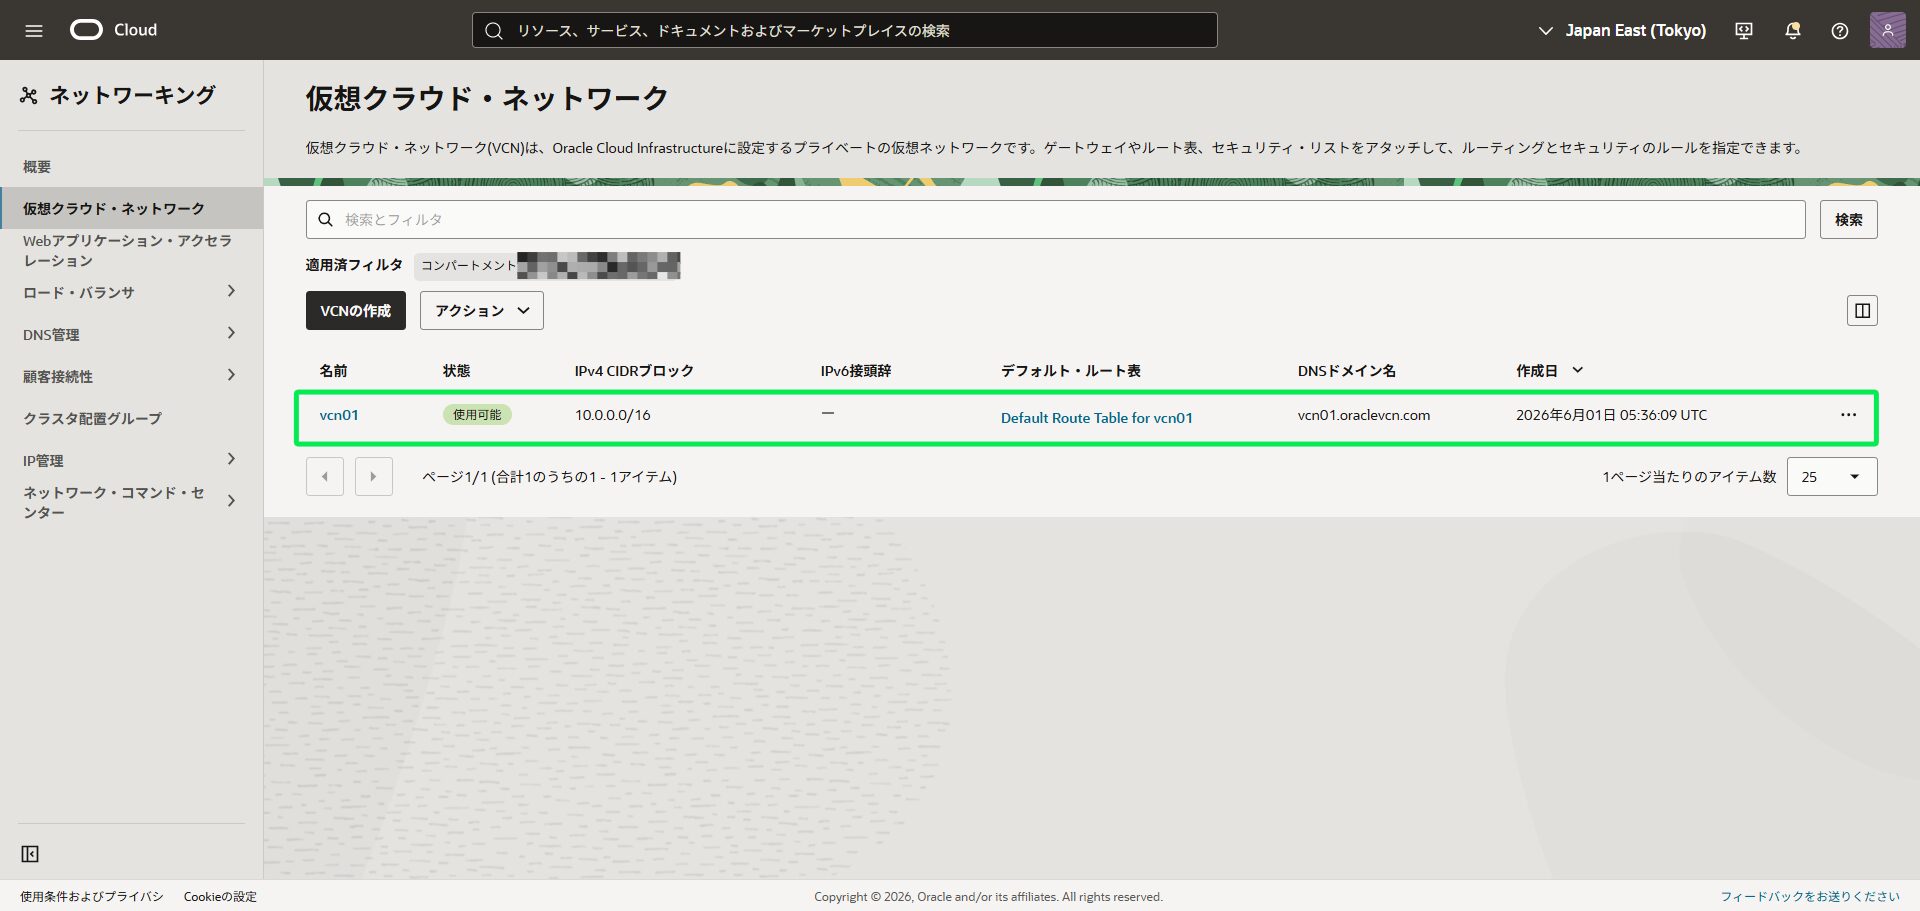Click the 仮想クラウド・ネットワーク page heading

[487, 98]
